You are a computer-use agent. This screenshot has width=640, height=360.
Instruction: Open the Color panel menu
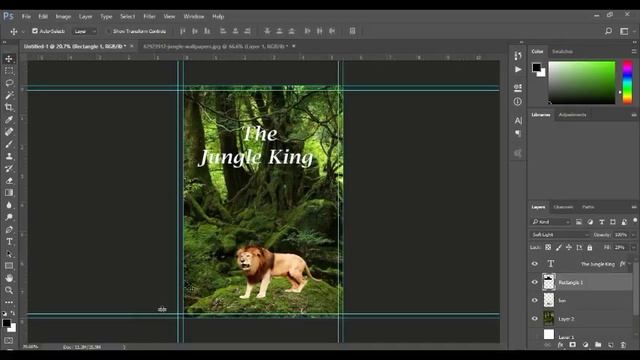tap(634, 51)
